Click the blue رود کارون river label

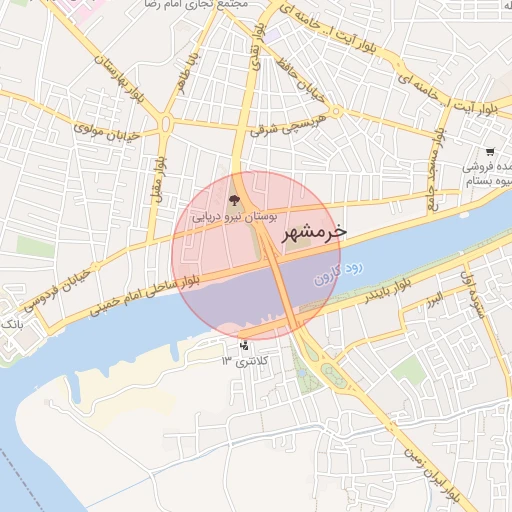pos(338,273)
